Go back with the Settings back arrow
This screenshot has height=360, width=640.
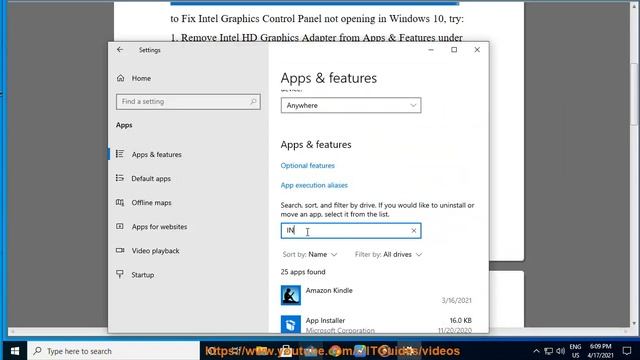click(x=120, y=50)
